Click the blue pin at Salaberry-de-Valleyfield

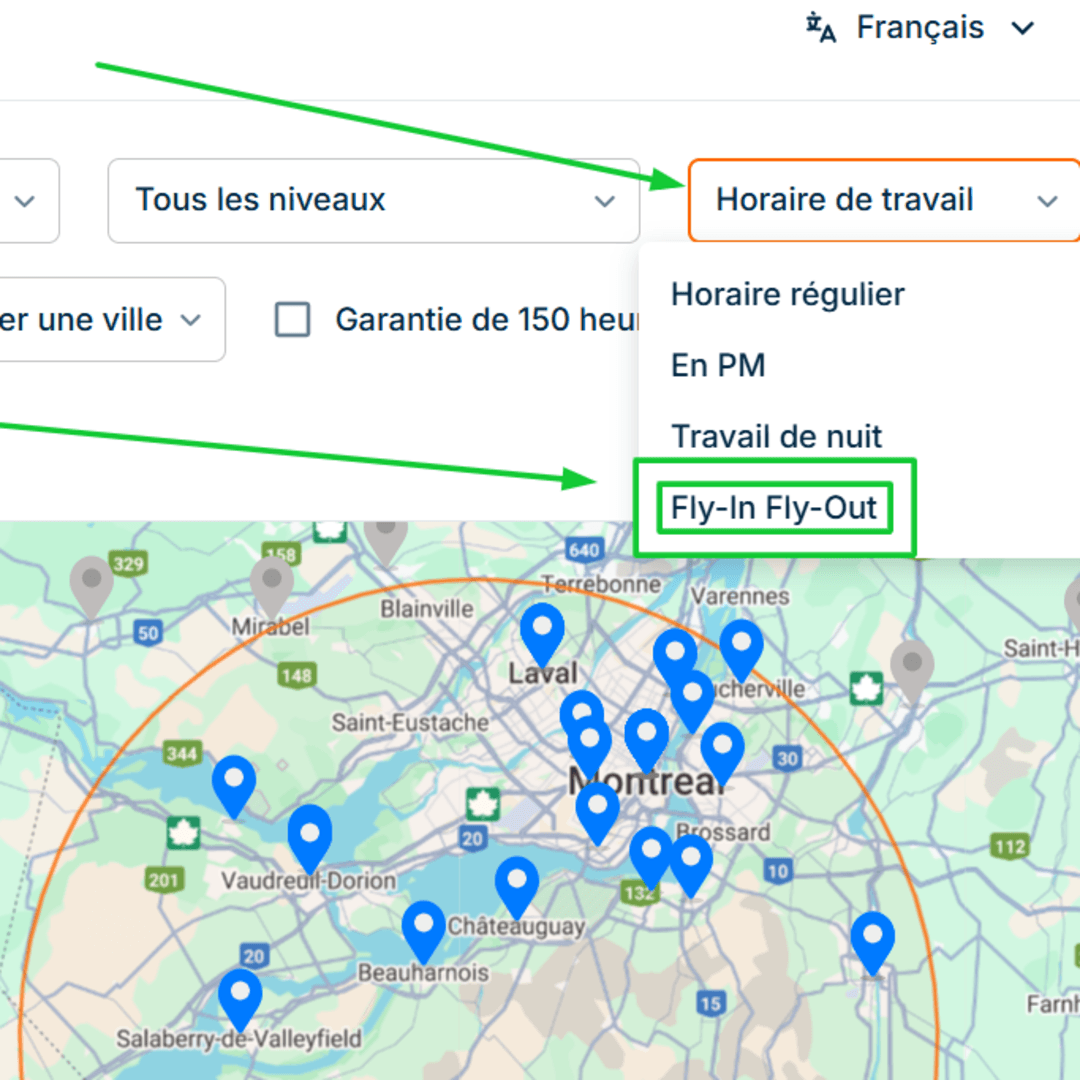pyautogui.click(x=240, y=1001)
